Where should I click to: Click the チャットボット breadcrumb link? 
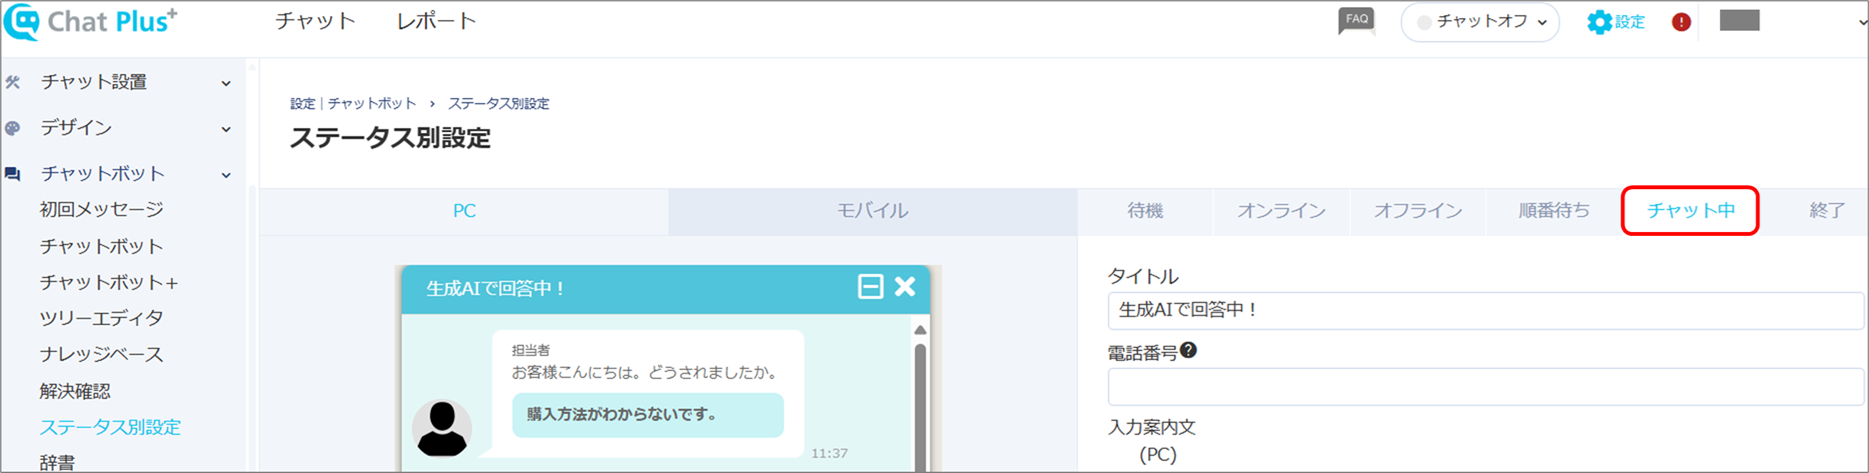tap(372, 104)
